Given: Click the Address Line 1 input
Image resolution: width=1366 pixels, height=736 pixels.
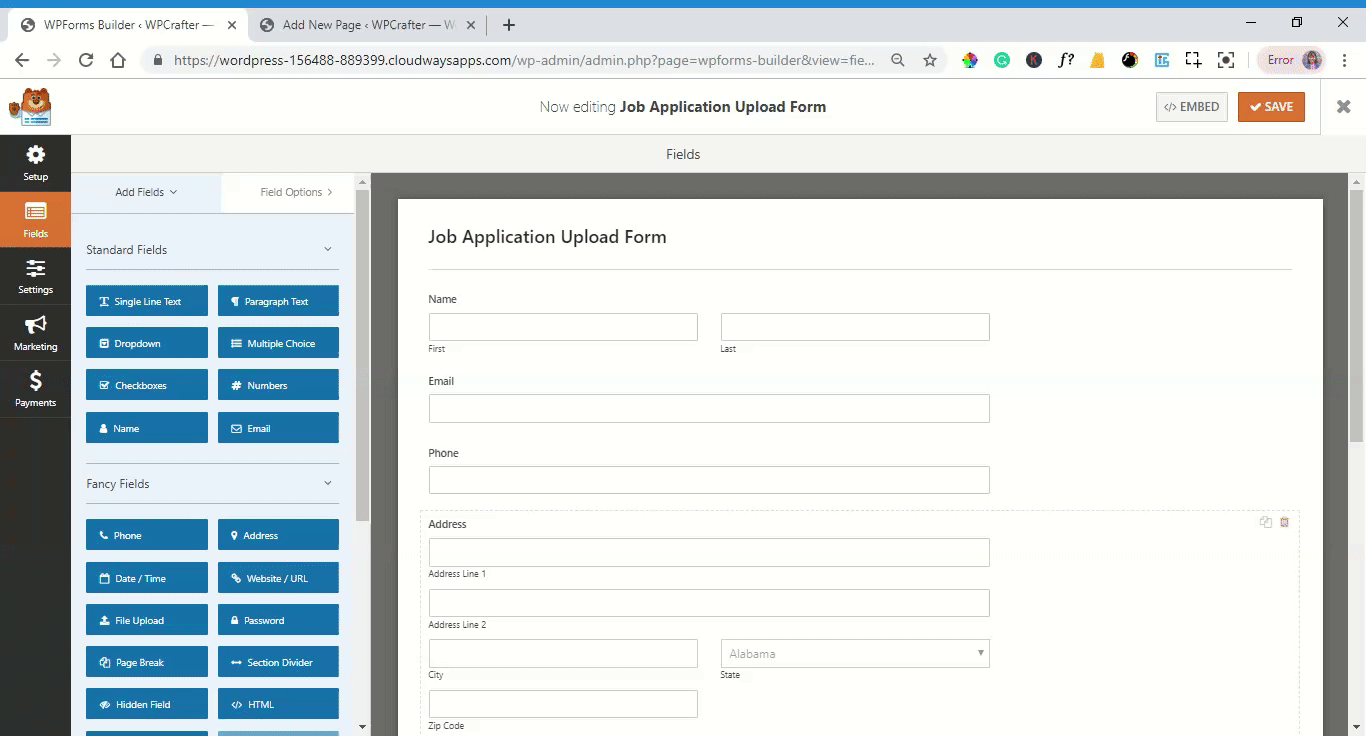Looking at the screenshot, I should [709, 552].
